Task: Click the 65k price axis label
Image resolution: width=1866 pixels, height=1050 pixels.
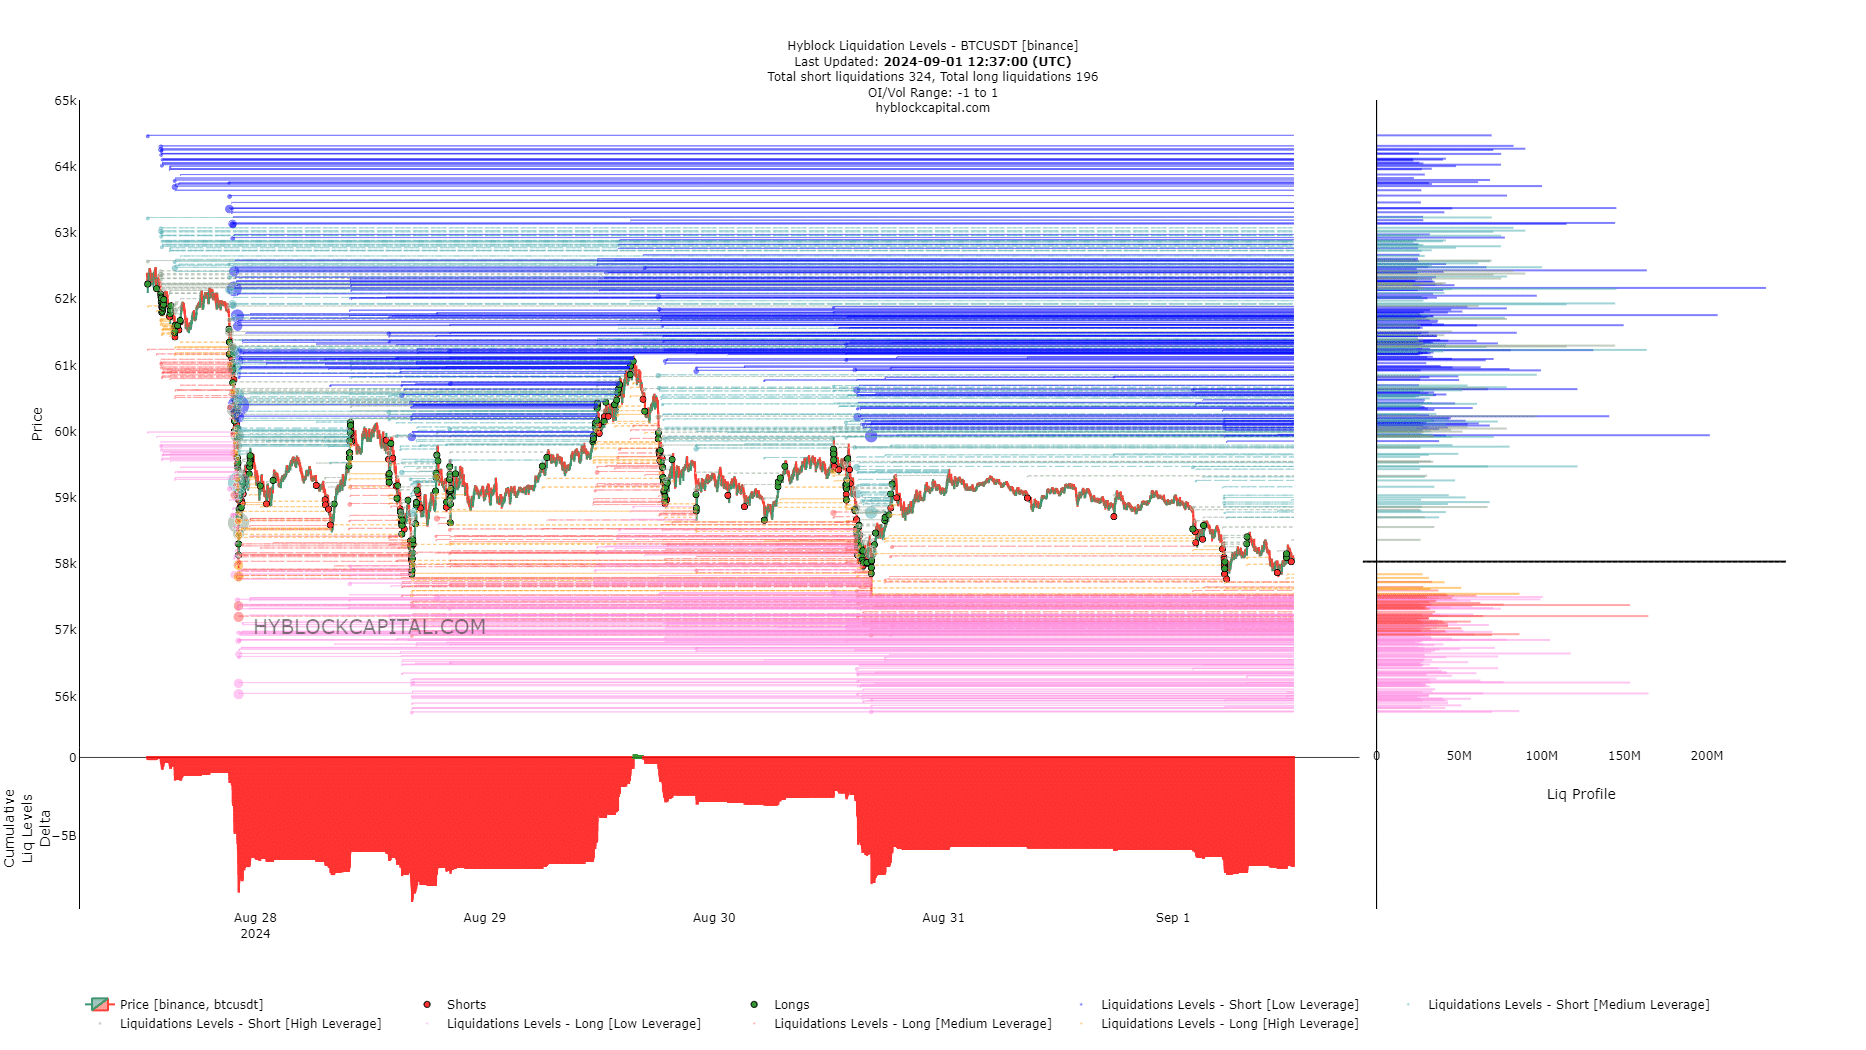Action: 65,101
